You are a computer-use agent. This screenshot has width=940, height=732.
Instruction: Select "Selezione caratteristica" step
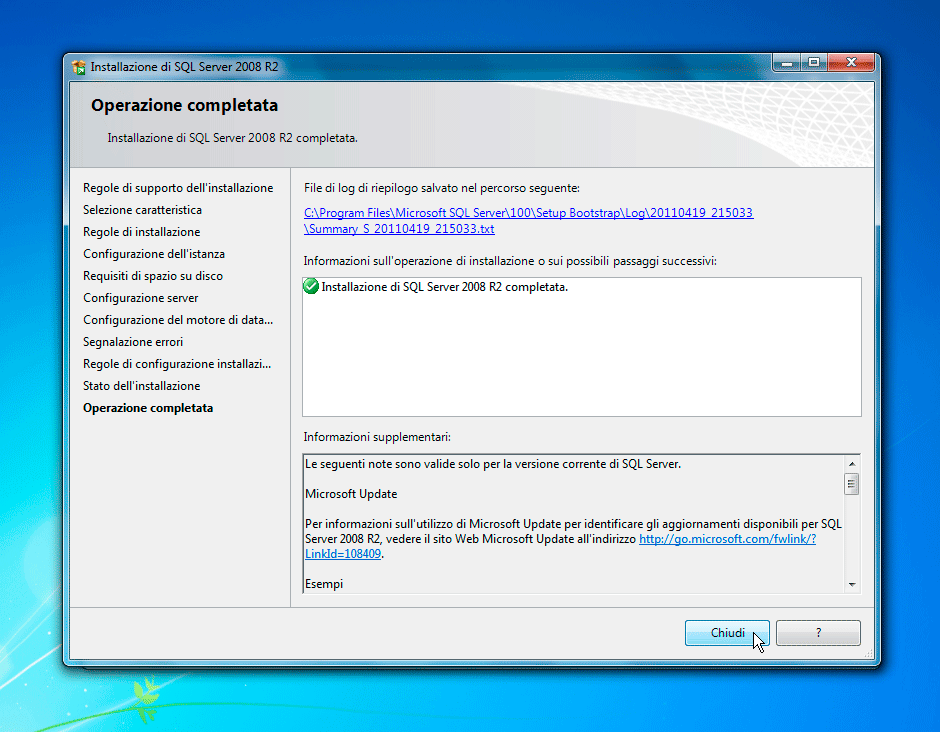click(x=142, y=210)
